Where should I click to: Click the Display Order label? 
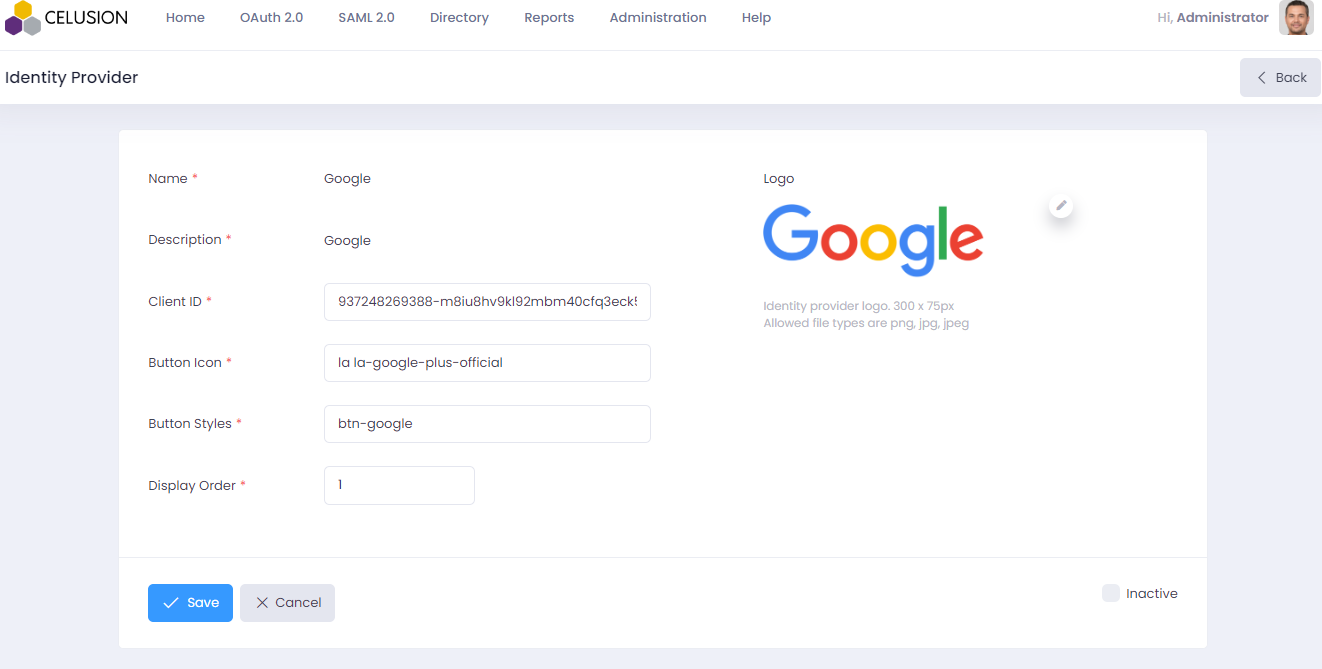click(192, 485)
